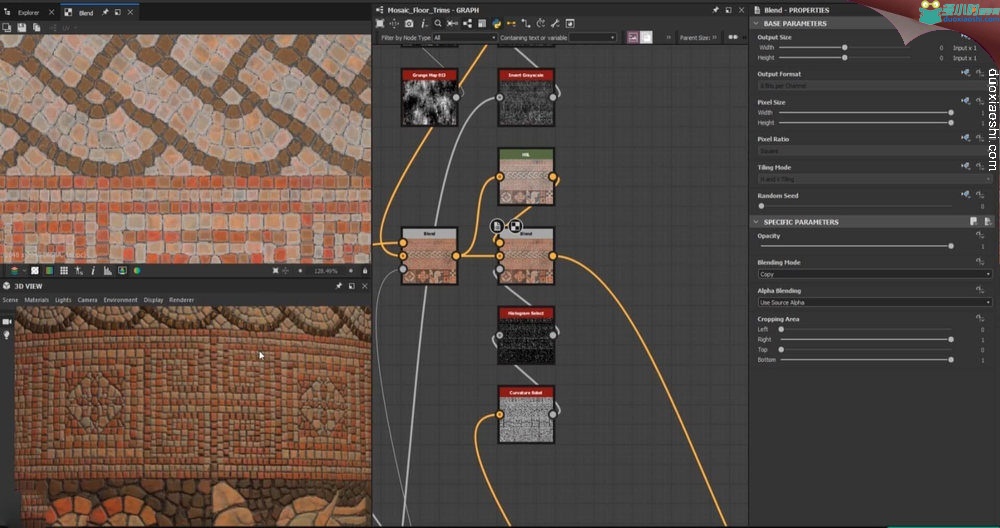Open the Filter by Node Type dropdown
1000x528 pixels.
click(464, 38)
